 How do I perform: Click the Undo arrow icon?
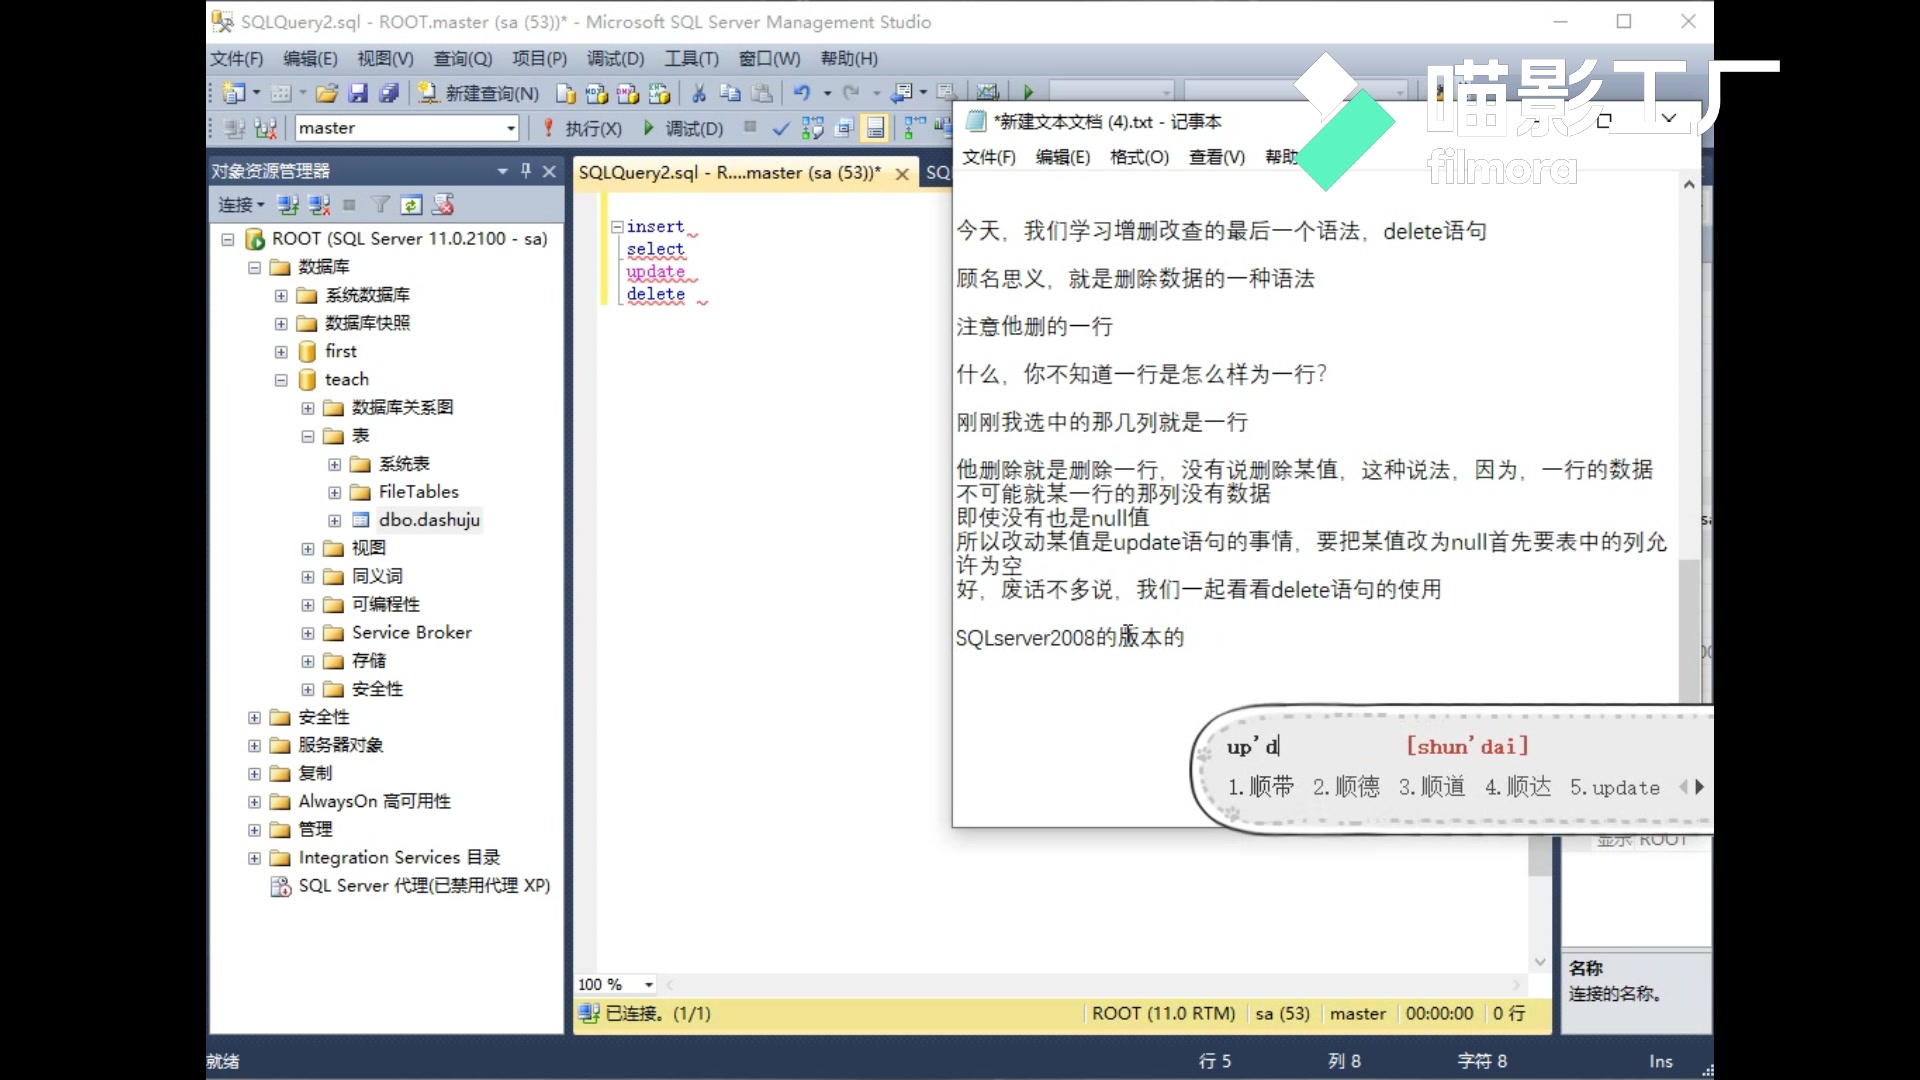[802, 94]
